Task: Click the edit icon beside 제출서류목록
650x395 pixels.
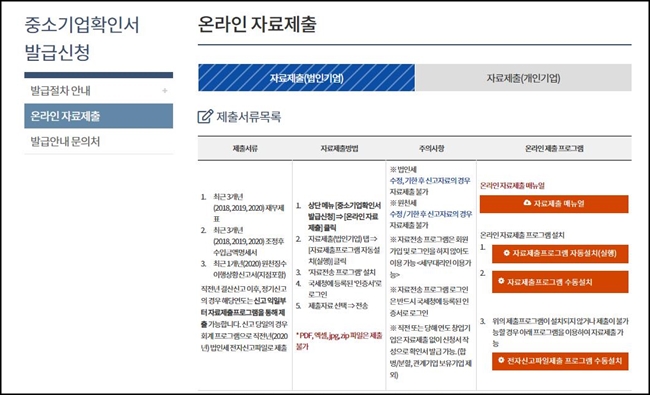Action: [x=205, y=116]
